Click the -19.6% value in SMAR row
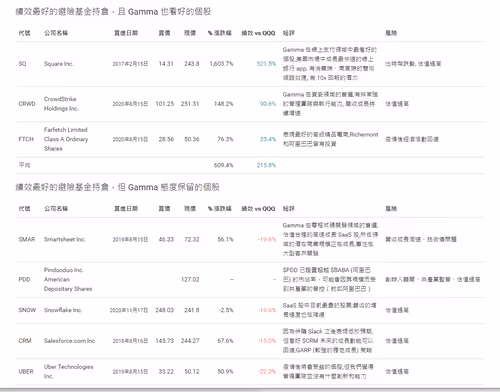Image resolution: width=500 pixels, height=392 pixels. tap(267, 239)
